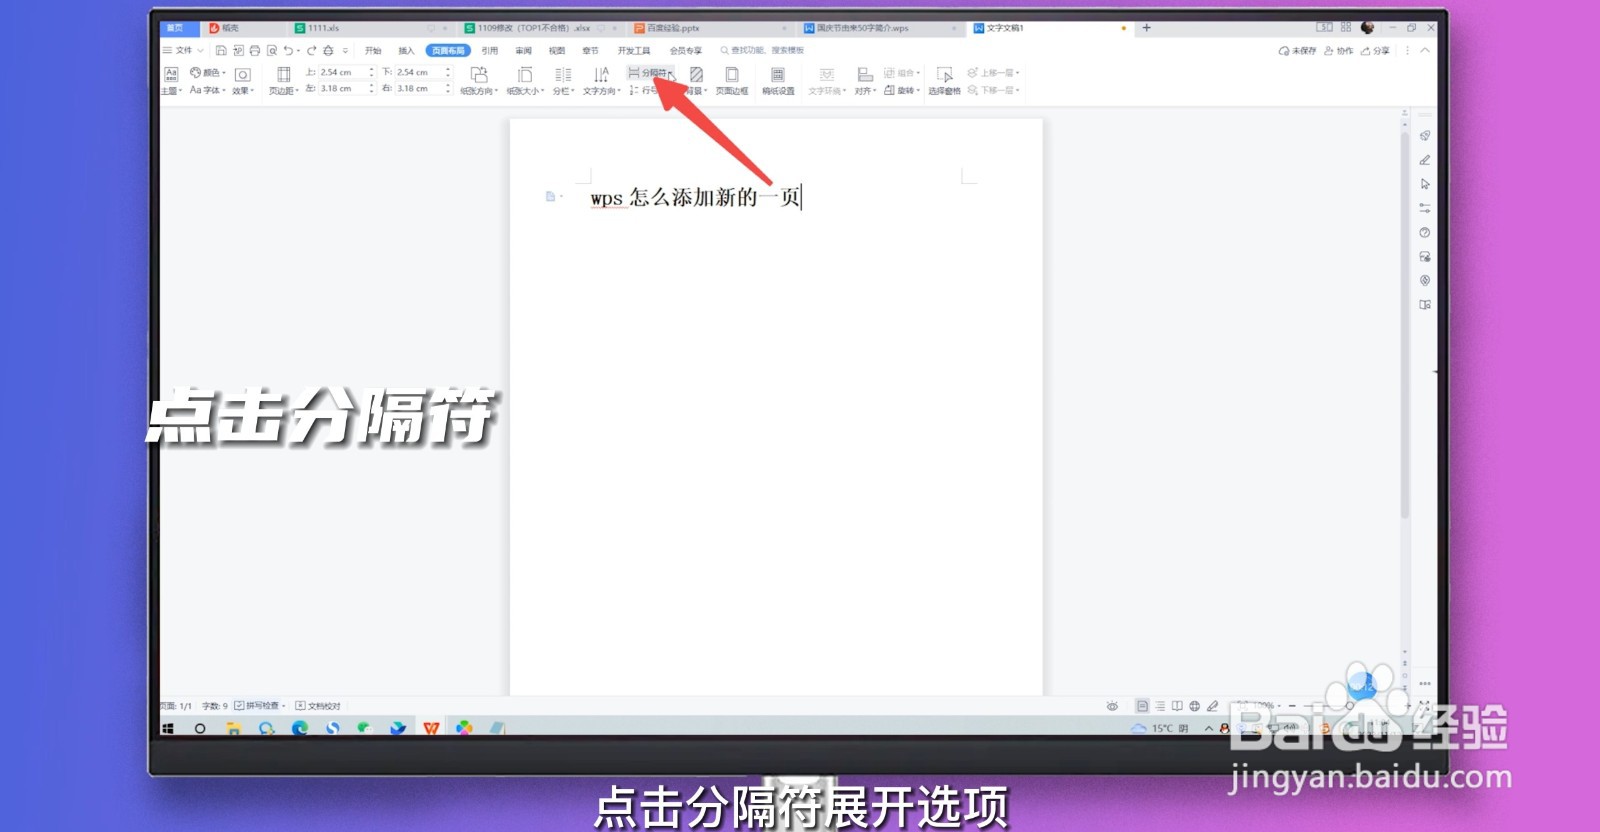Click the search 查找功能 box
This screenshot has height=832, width=1600.
[762, 50]
